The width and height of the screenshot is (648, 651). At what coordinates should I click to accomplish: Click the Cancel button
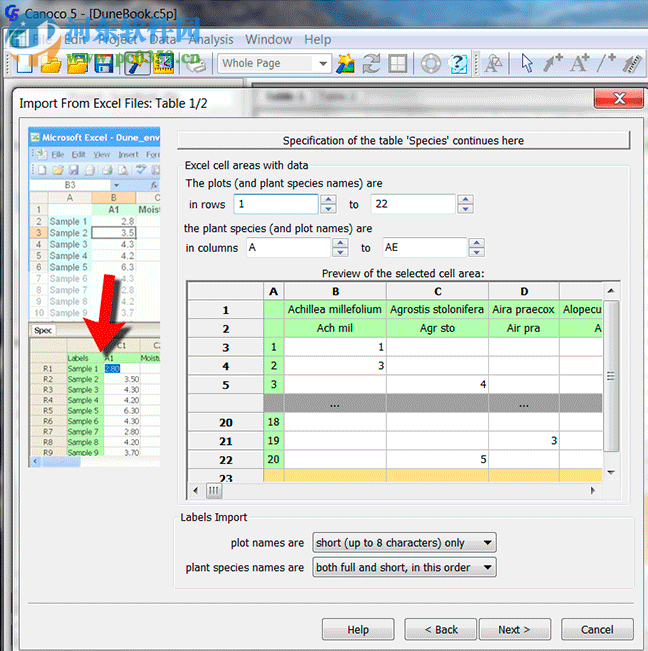[597, 629]
